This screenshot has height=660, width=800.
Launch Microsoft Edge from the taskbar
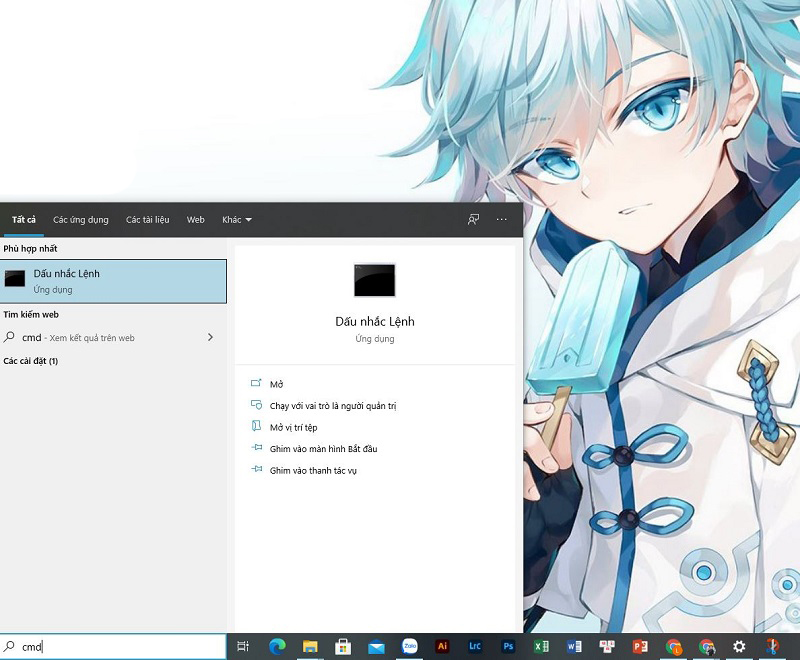277,646
